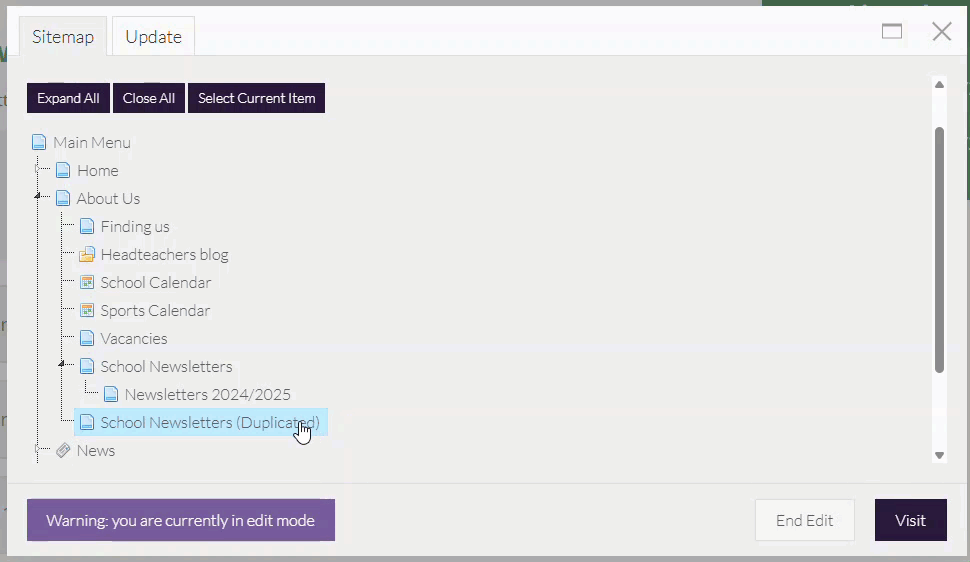Select School Newsletters (Duplicated) in tree
The width and height of the screenshot is (970, 562).
pyautogui.click(x=209, y=423)
